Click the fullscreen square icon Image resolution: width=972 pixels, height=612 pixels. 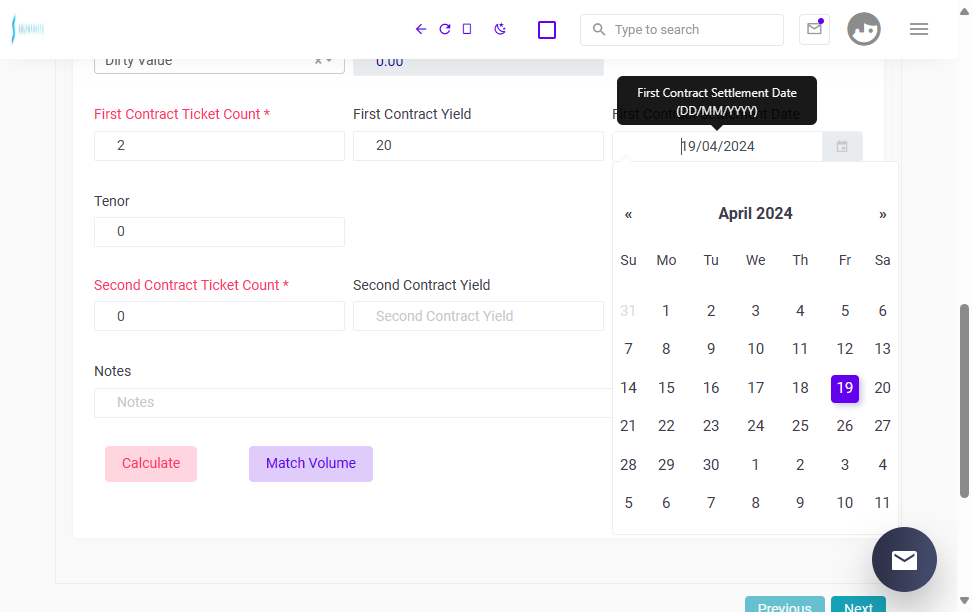(x=547, y=30)
